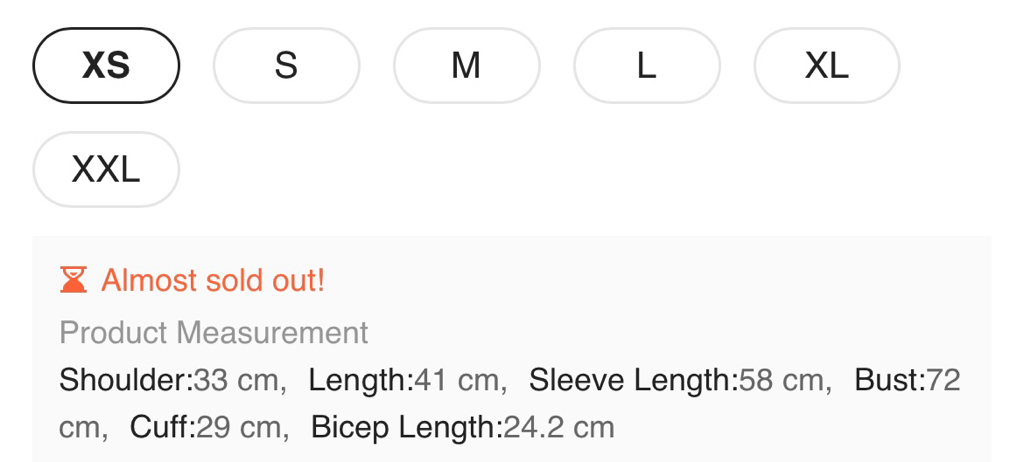This screenshot has width=1024, height=462.
Task: Click the Shoulder measurement label
Action: coord(125,380)
